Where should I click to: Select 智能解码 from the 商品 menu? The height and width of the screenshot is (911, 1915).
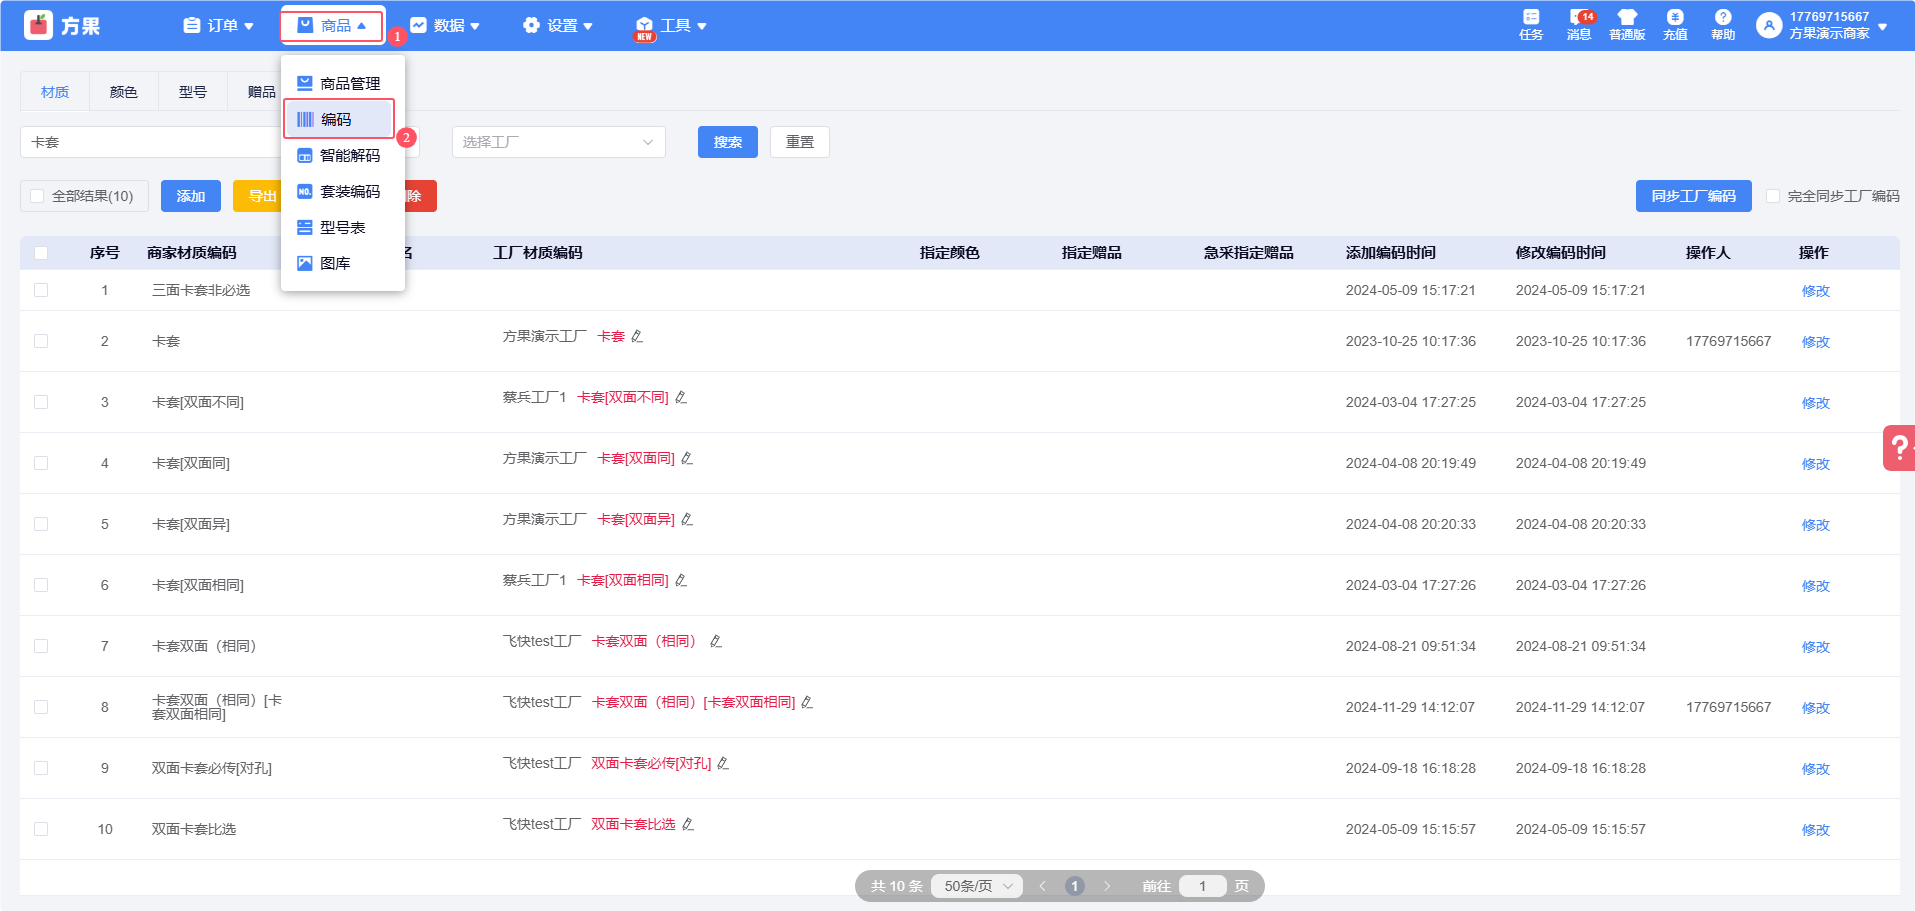[349, 156]
